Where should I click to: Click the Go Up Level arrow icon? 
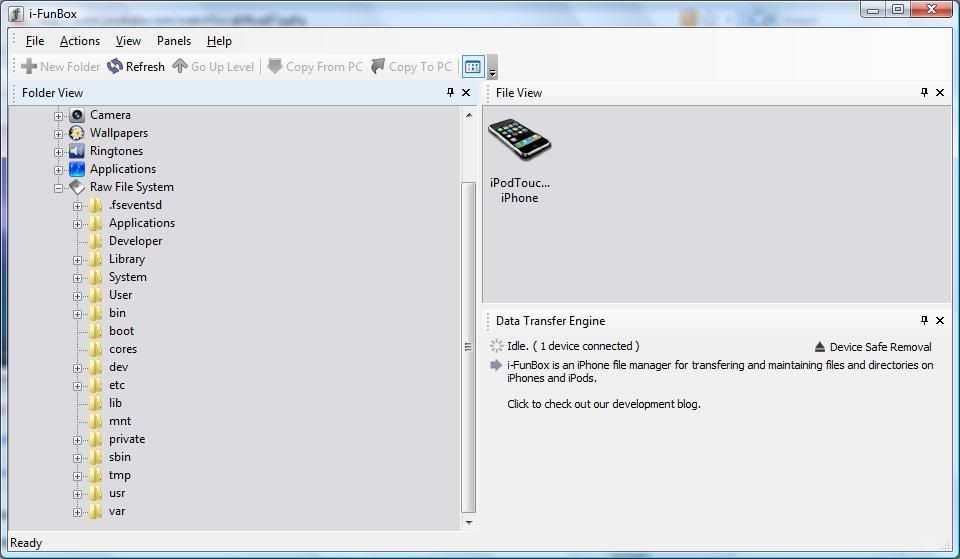[179, 66]
